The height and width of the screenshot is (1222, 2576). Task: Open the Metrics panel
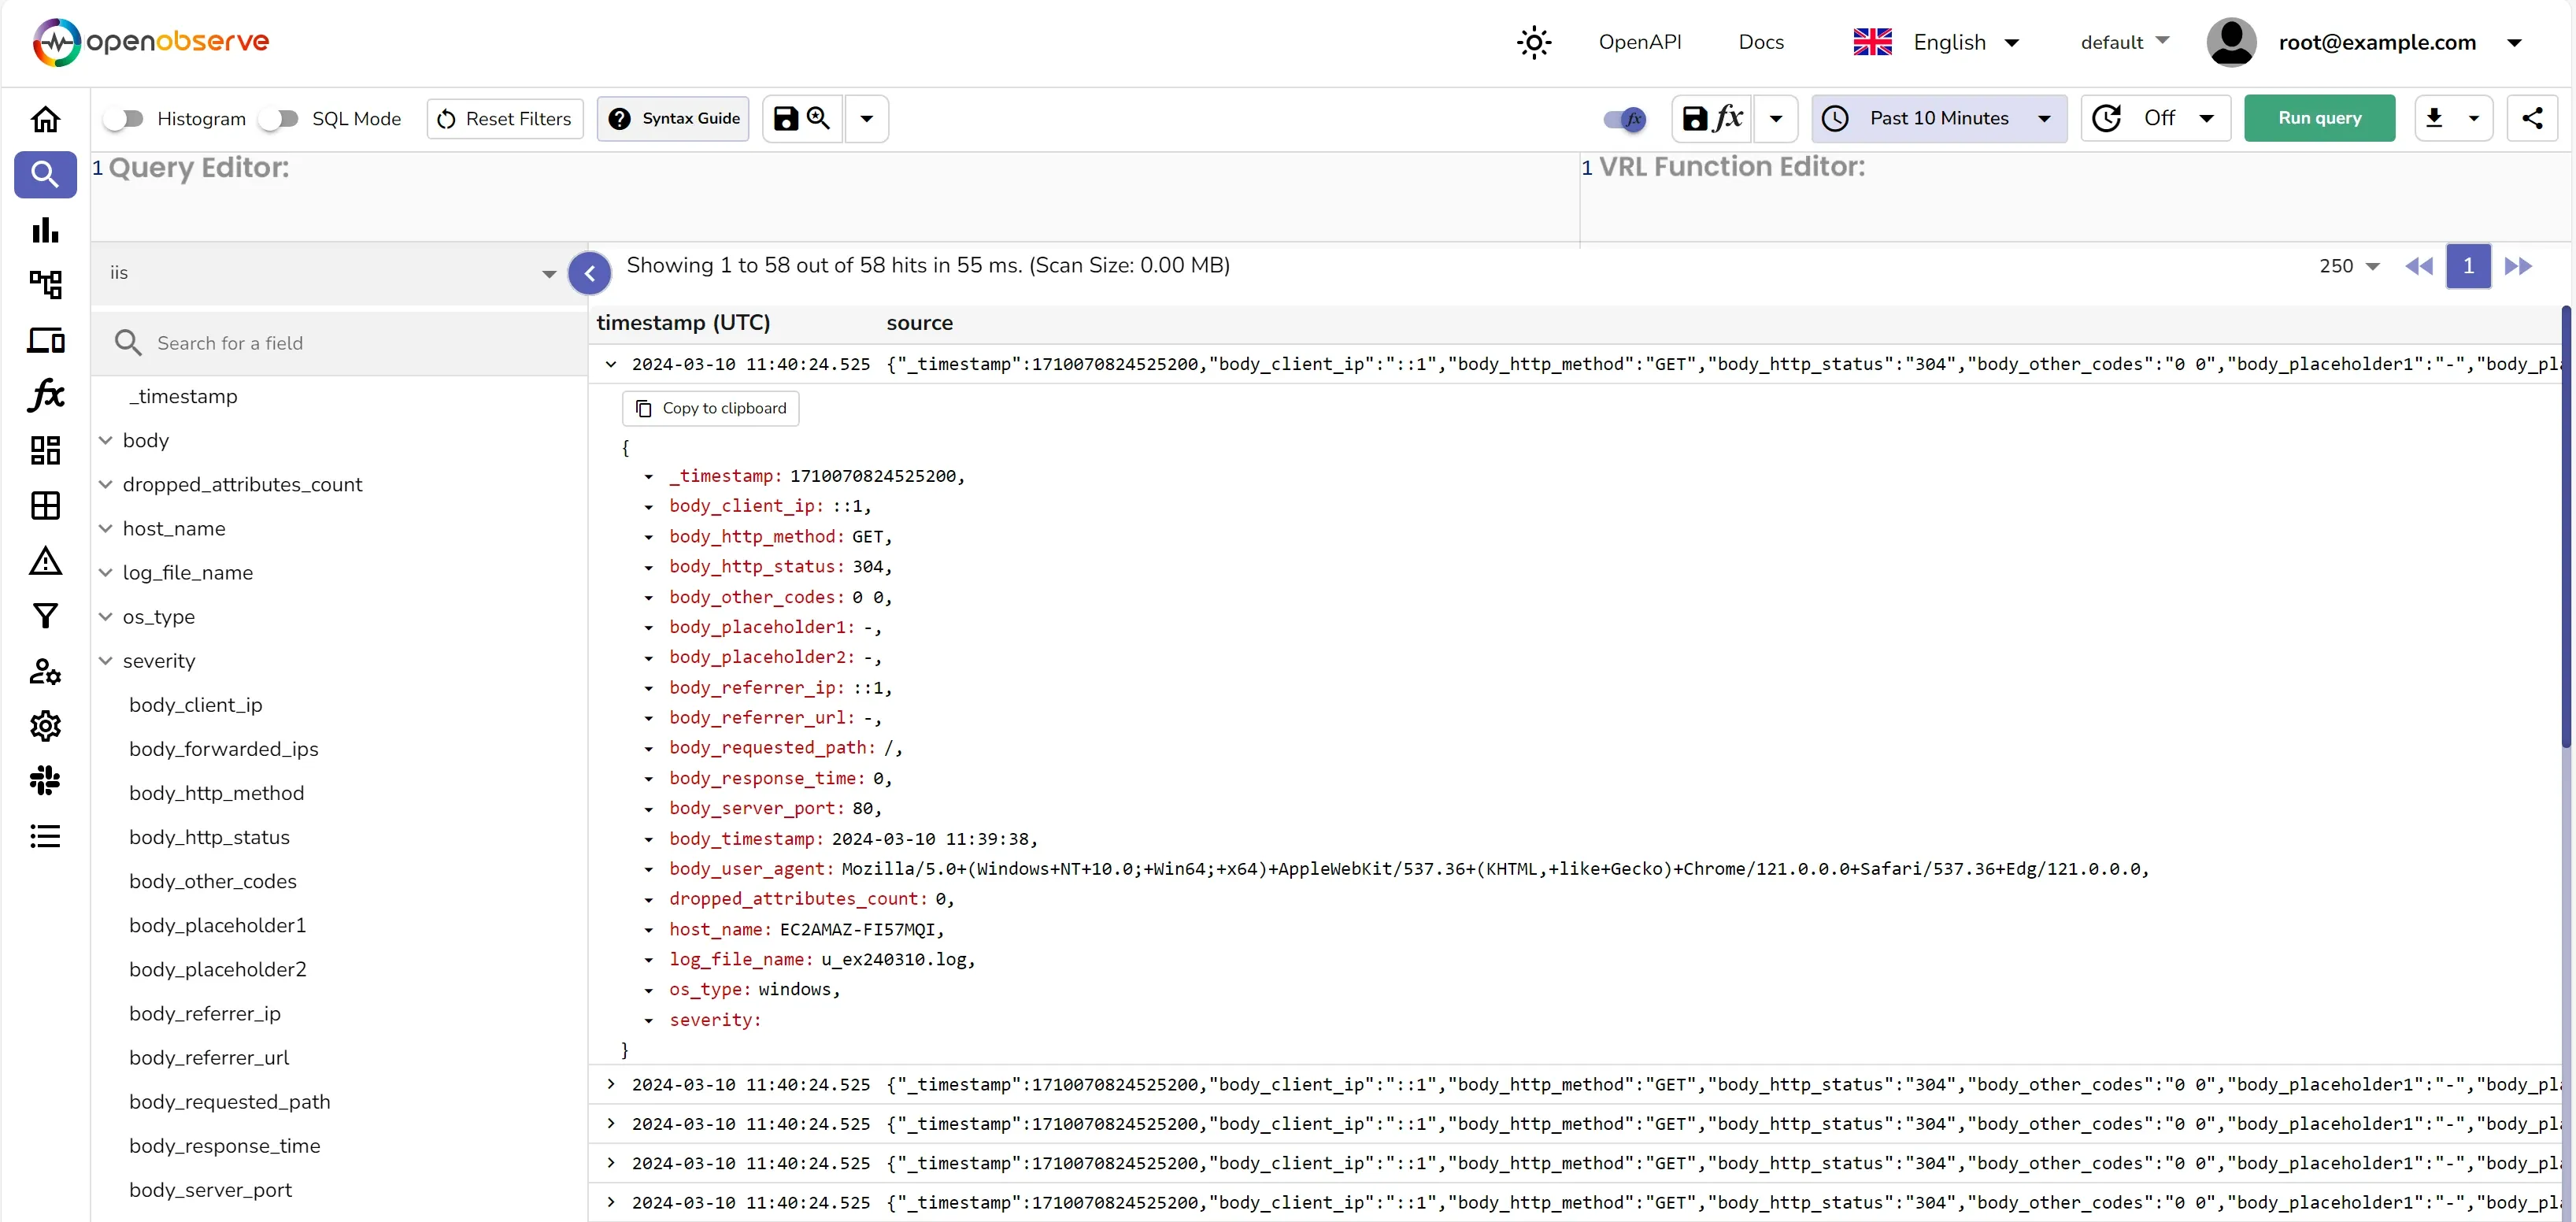(x=45, y=231)
